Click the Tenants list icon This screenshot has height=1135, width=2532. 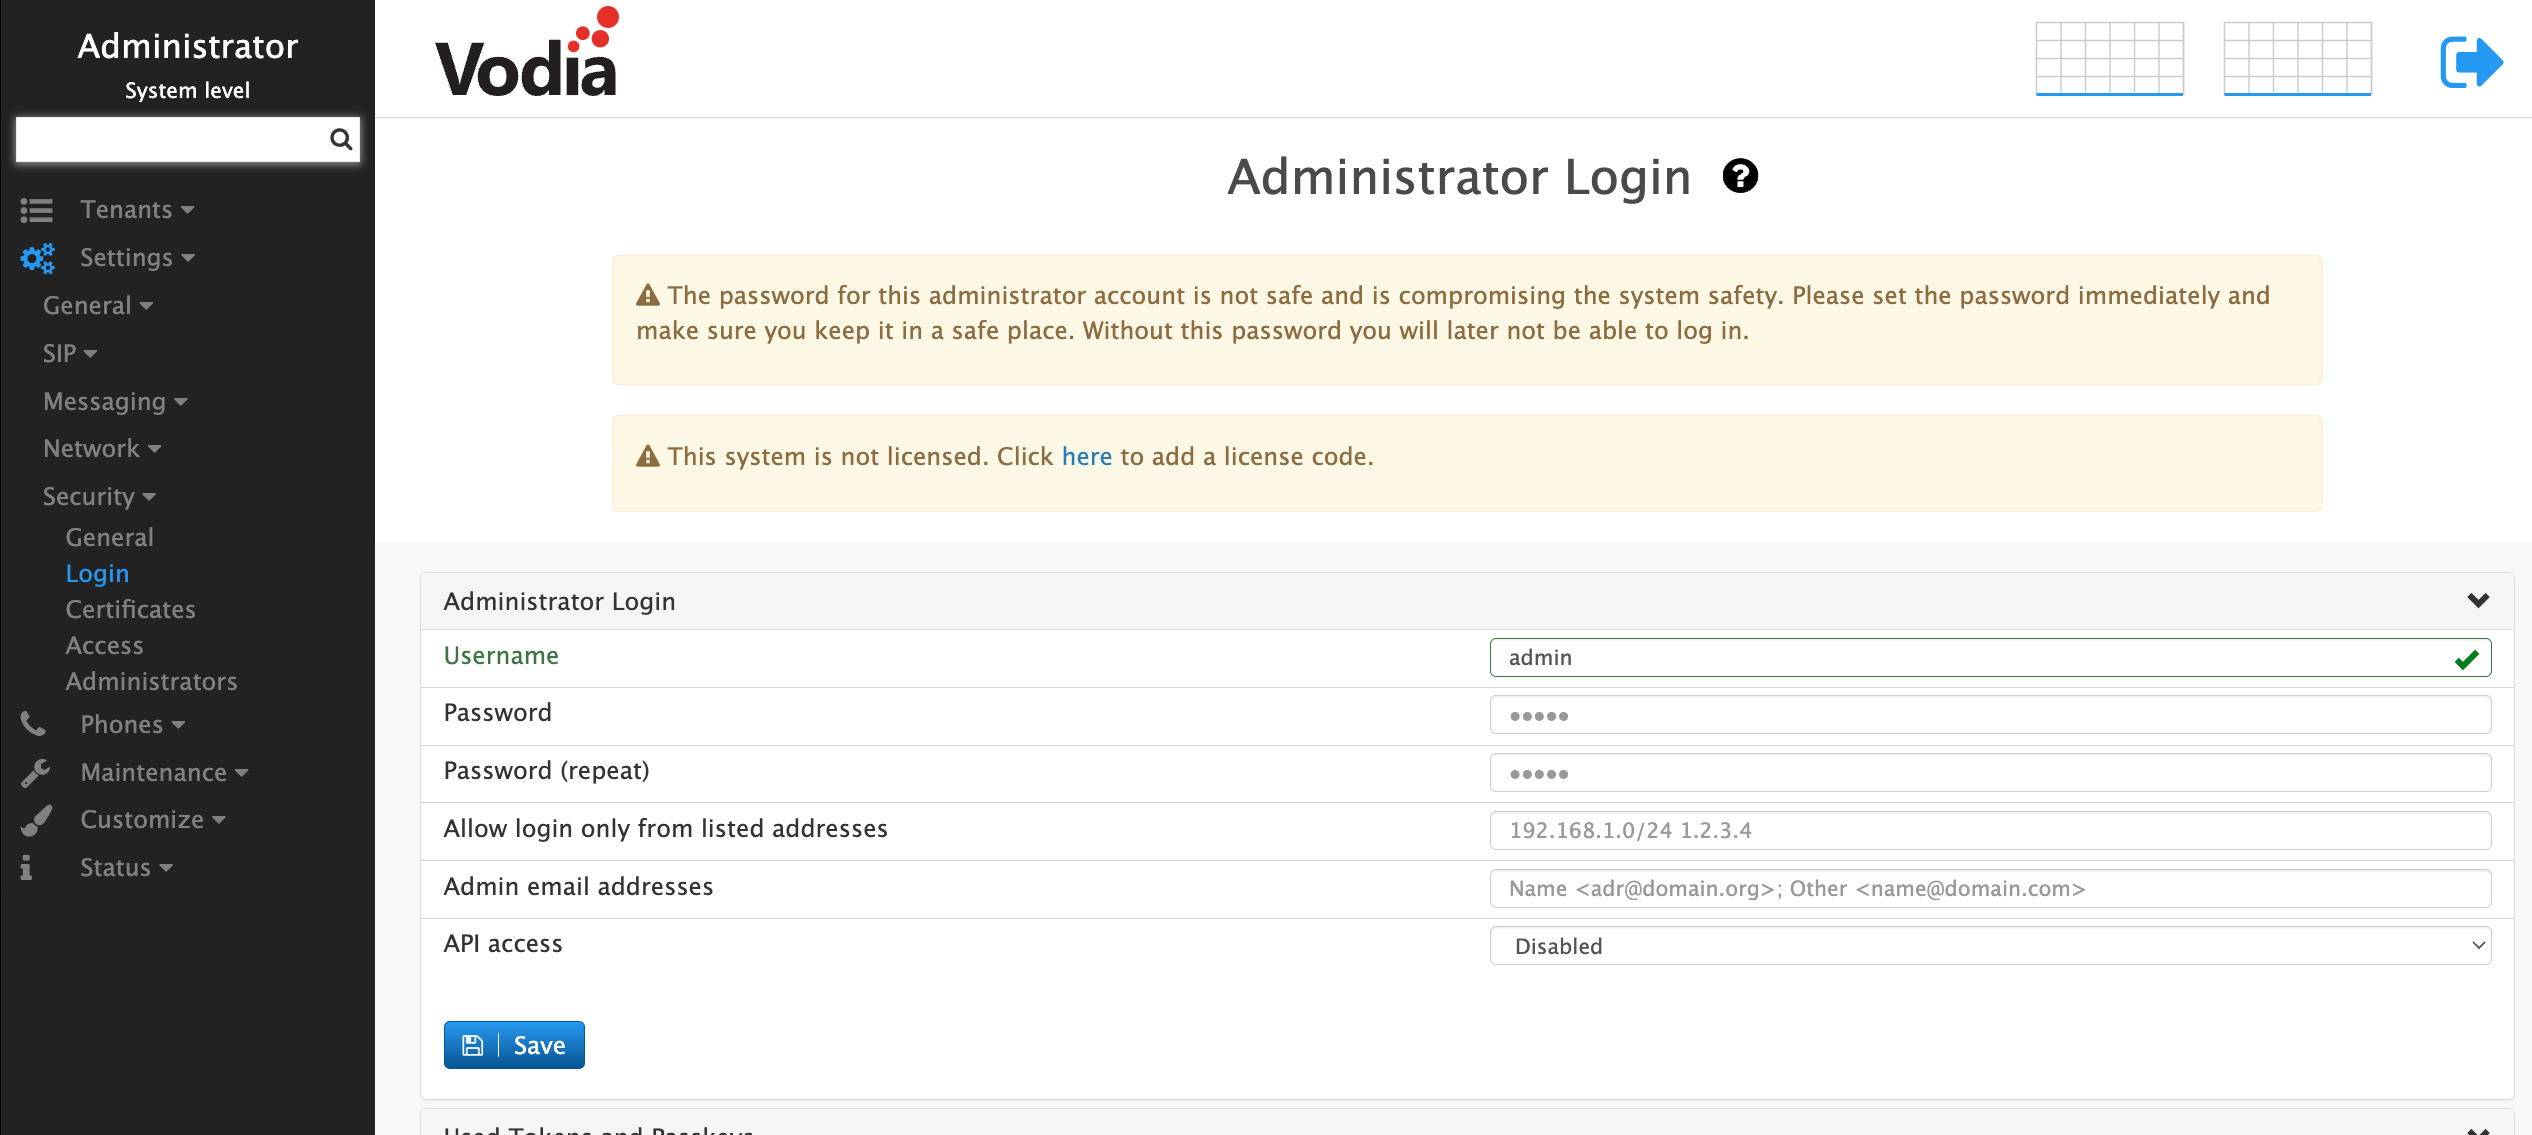36,209
